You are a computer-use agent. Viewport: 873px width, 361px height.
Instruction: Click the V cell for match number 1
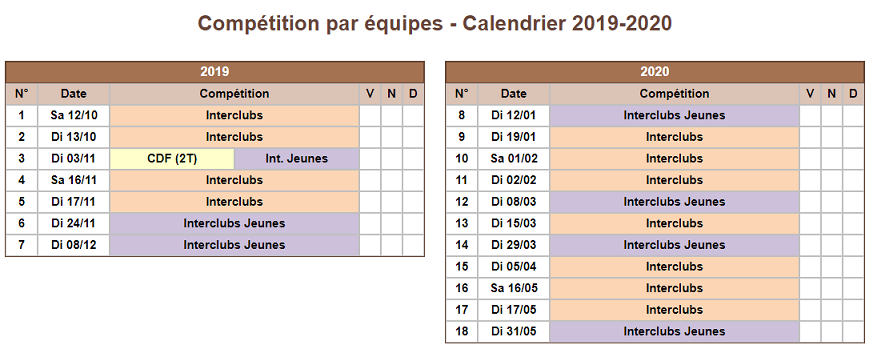(370, 115)
